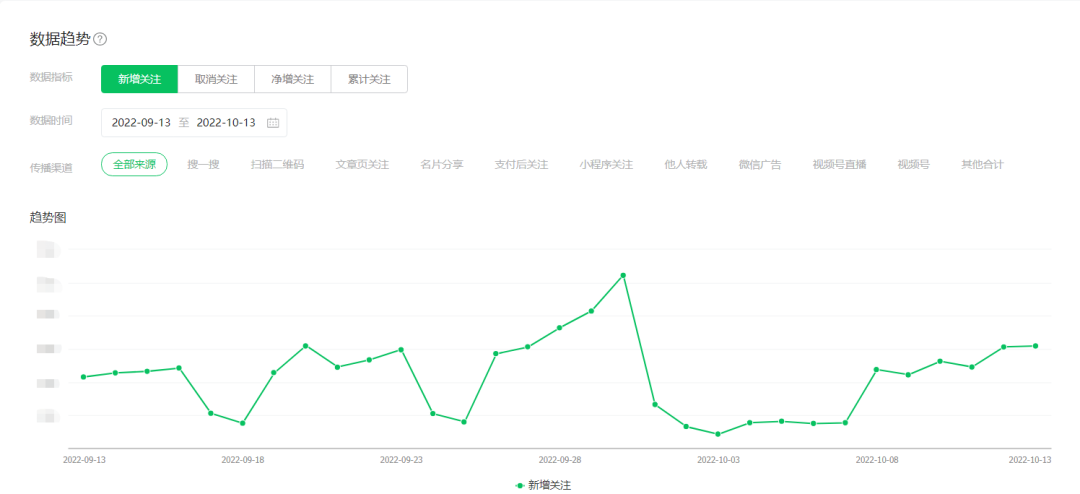Screen dimensions: 1080x494
Task: Click the 数据时间 label
Action: pyautogui.click(x=51, y=120)
